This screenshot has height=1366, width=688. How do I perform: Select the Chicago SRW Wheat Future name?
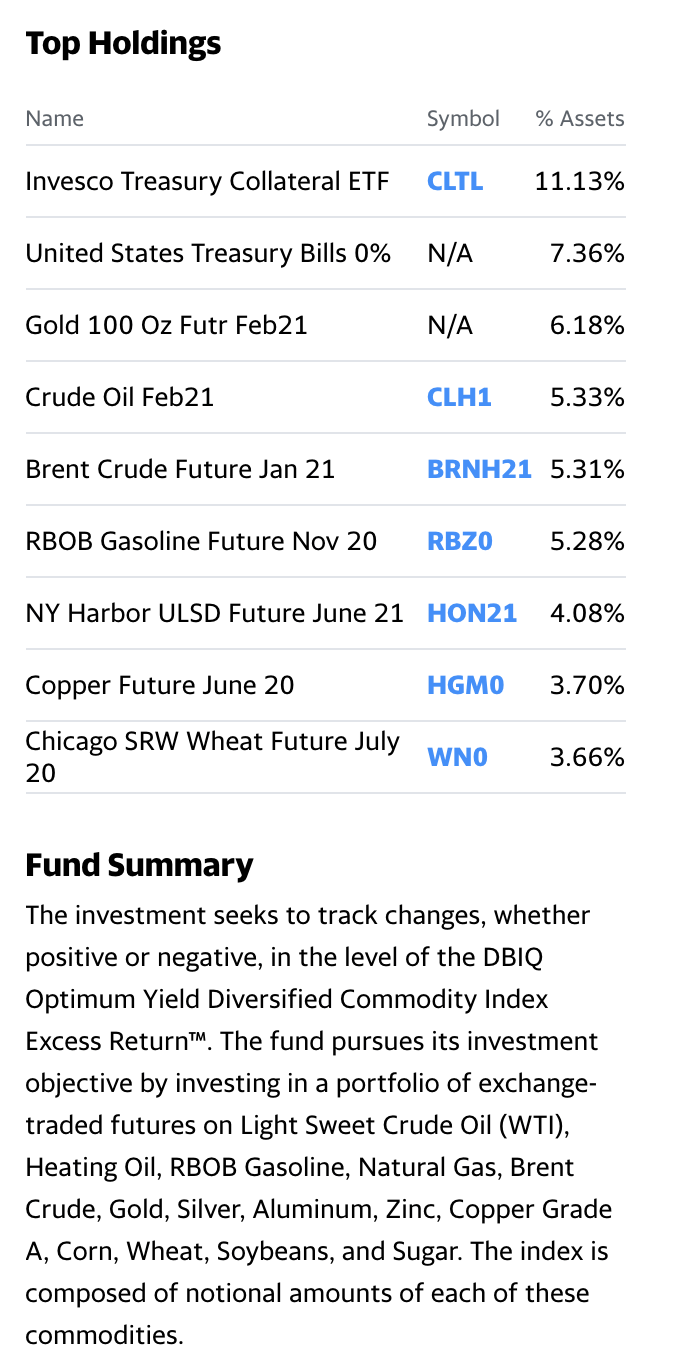coord(212,757)
